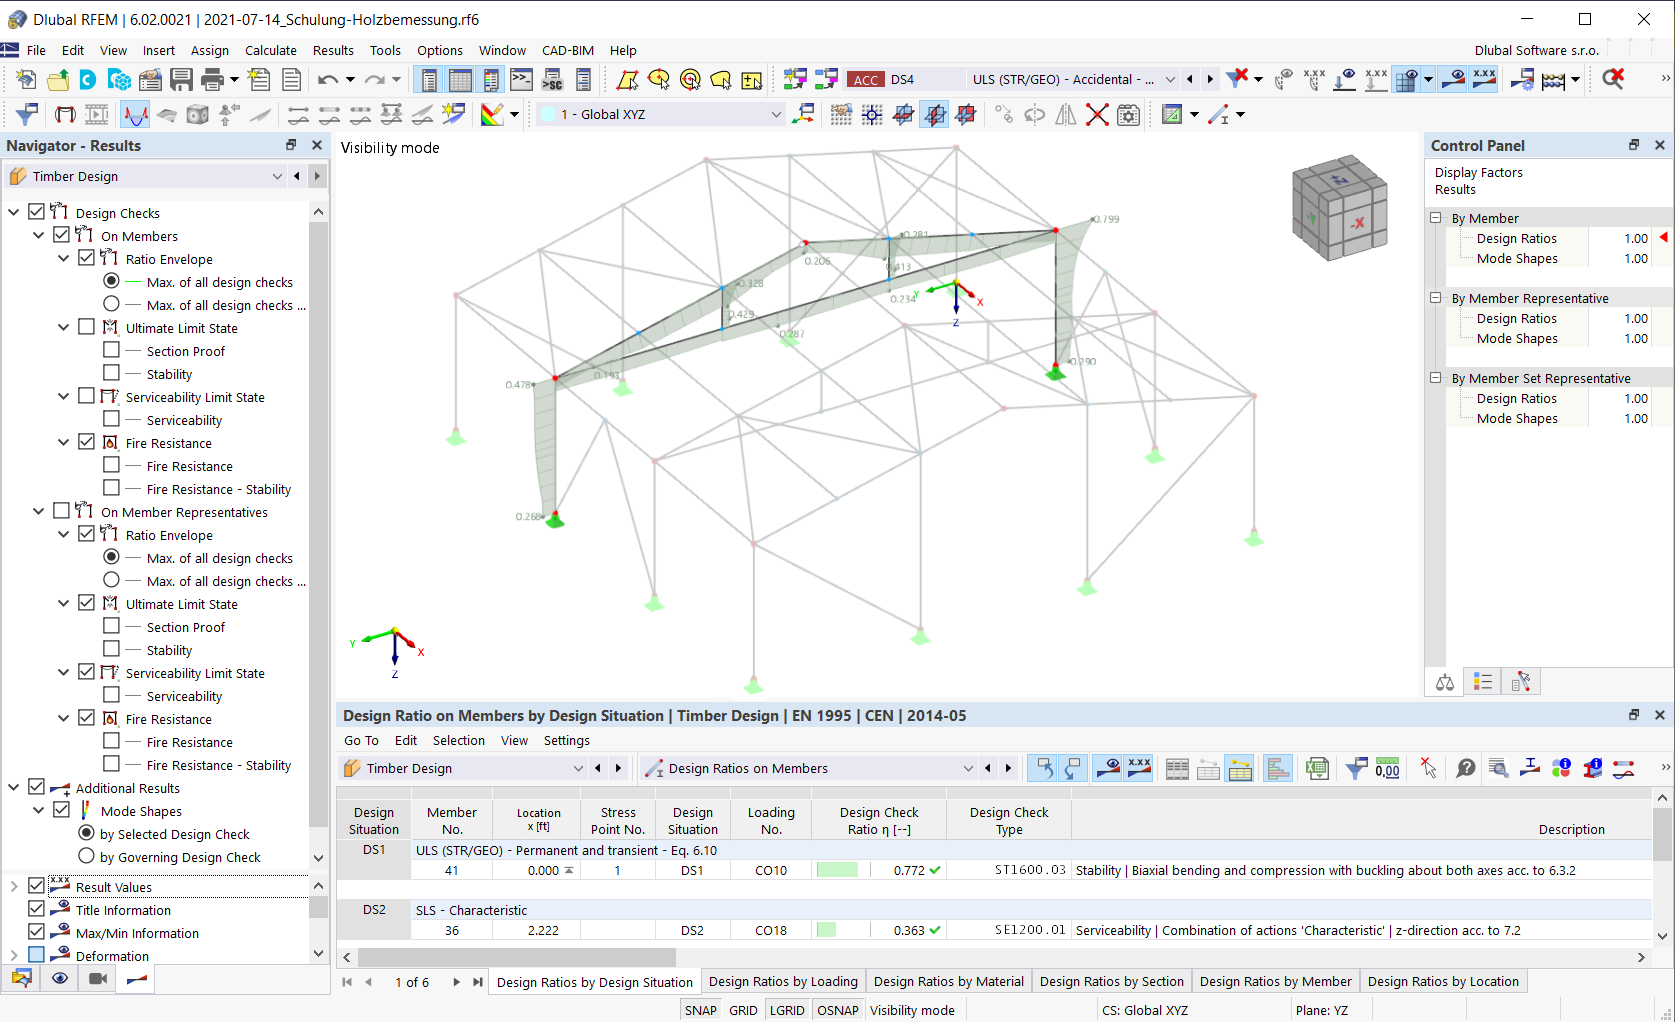The height and width of the screenshot is (1022, 1675).
Task: Open the Calculate menu
Action: 271,50
